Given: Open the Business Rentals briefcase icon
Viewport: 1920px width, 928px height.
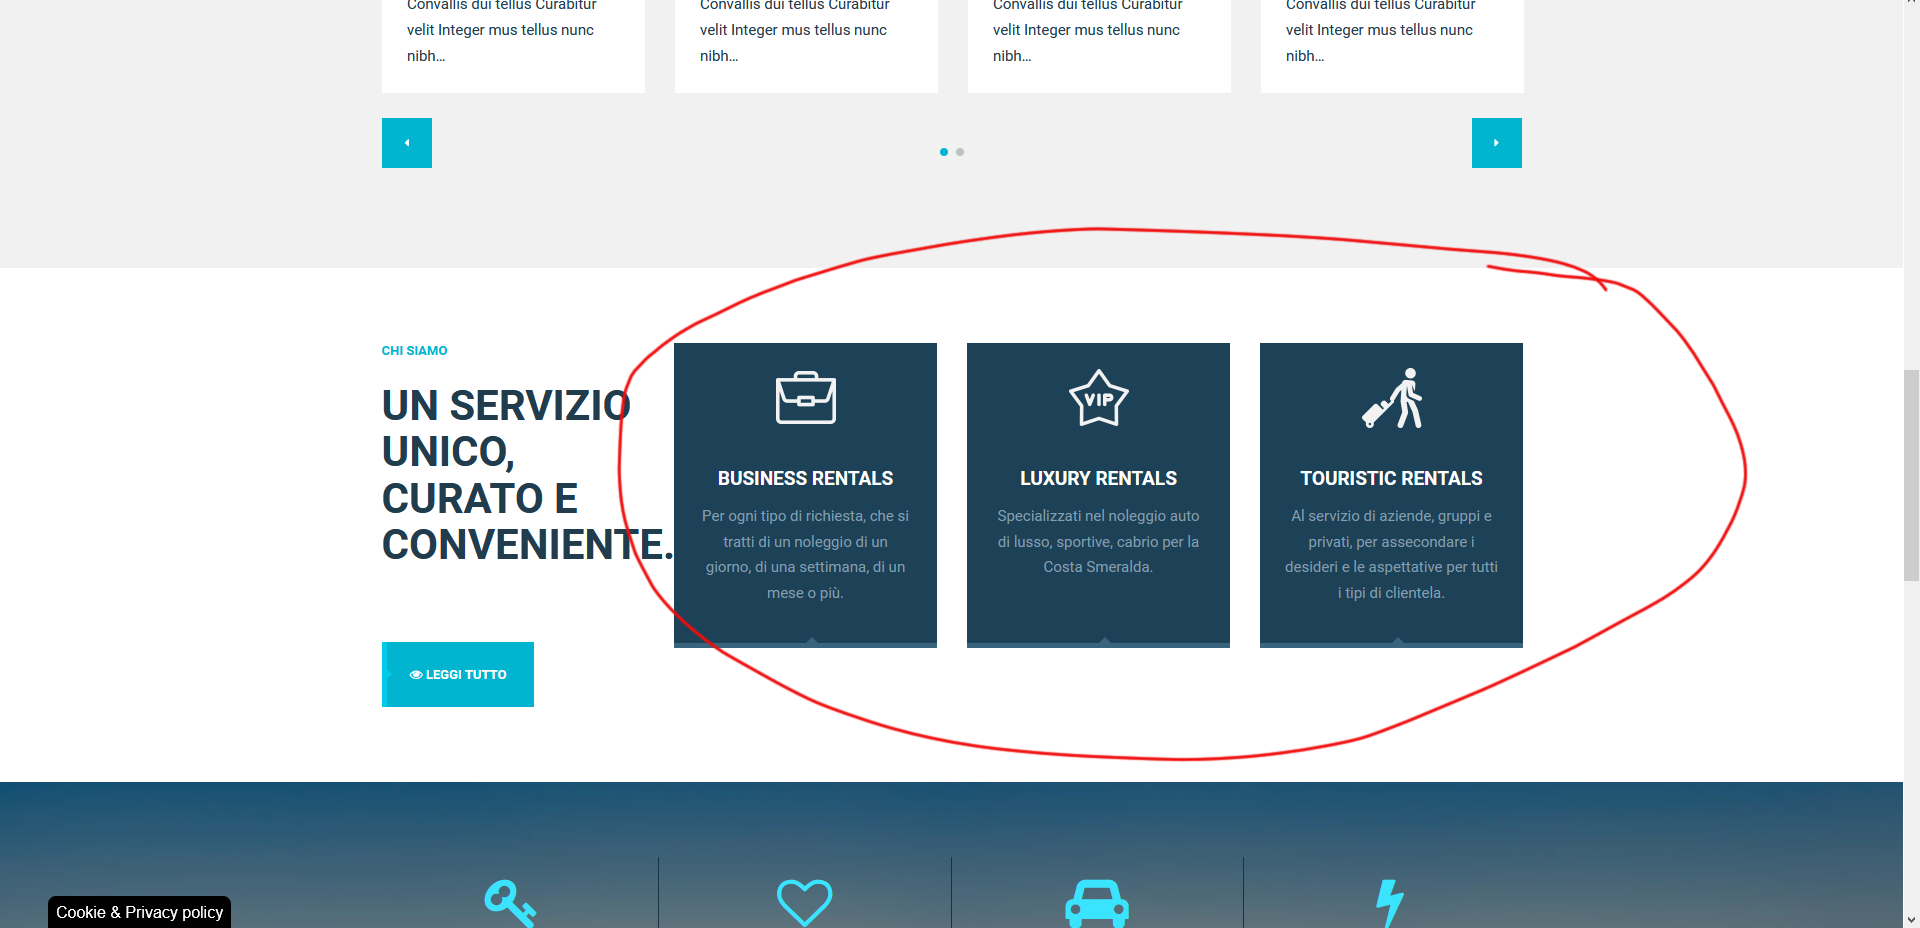Looking at the screenshot, I should coord(806,398).
